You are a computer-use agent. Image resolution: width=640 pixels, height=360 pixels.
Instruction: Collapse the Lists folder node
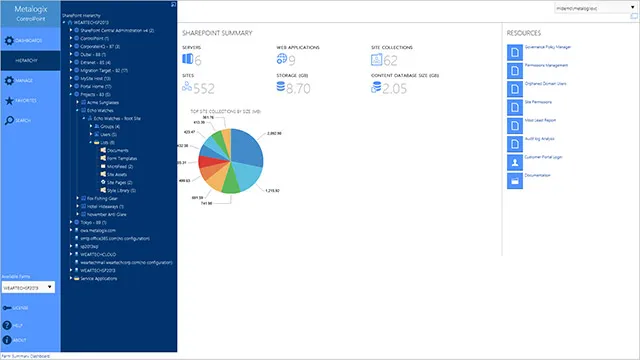pyautogui.click(x=91, y=142)
